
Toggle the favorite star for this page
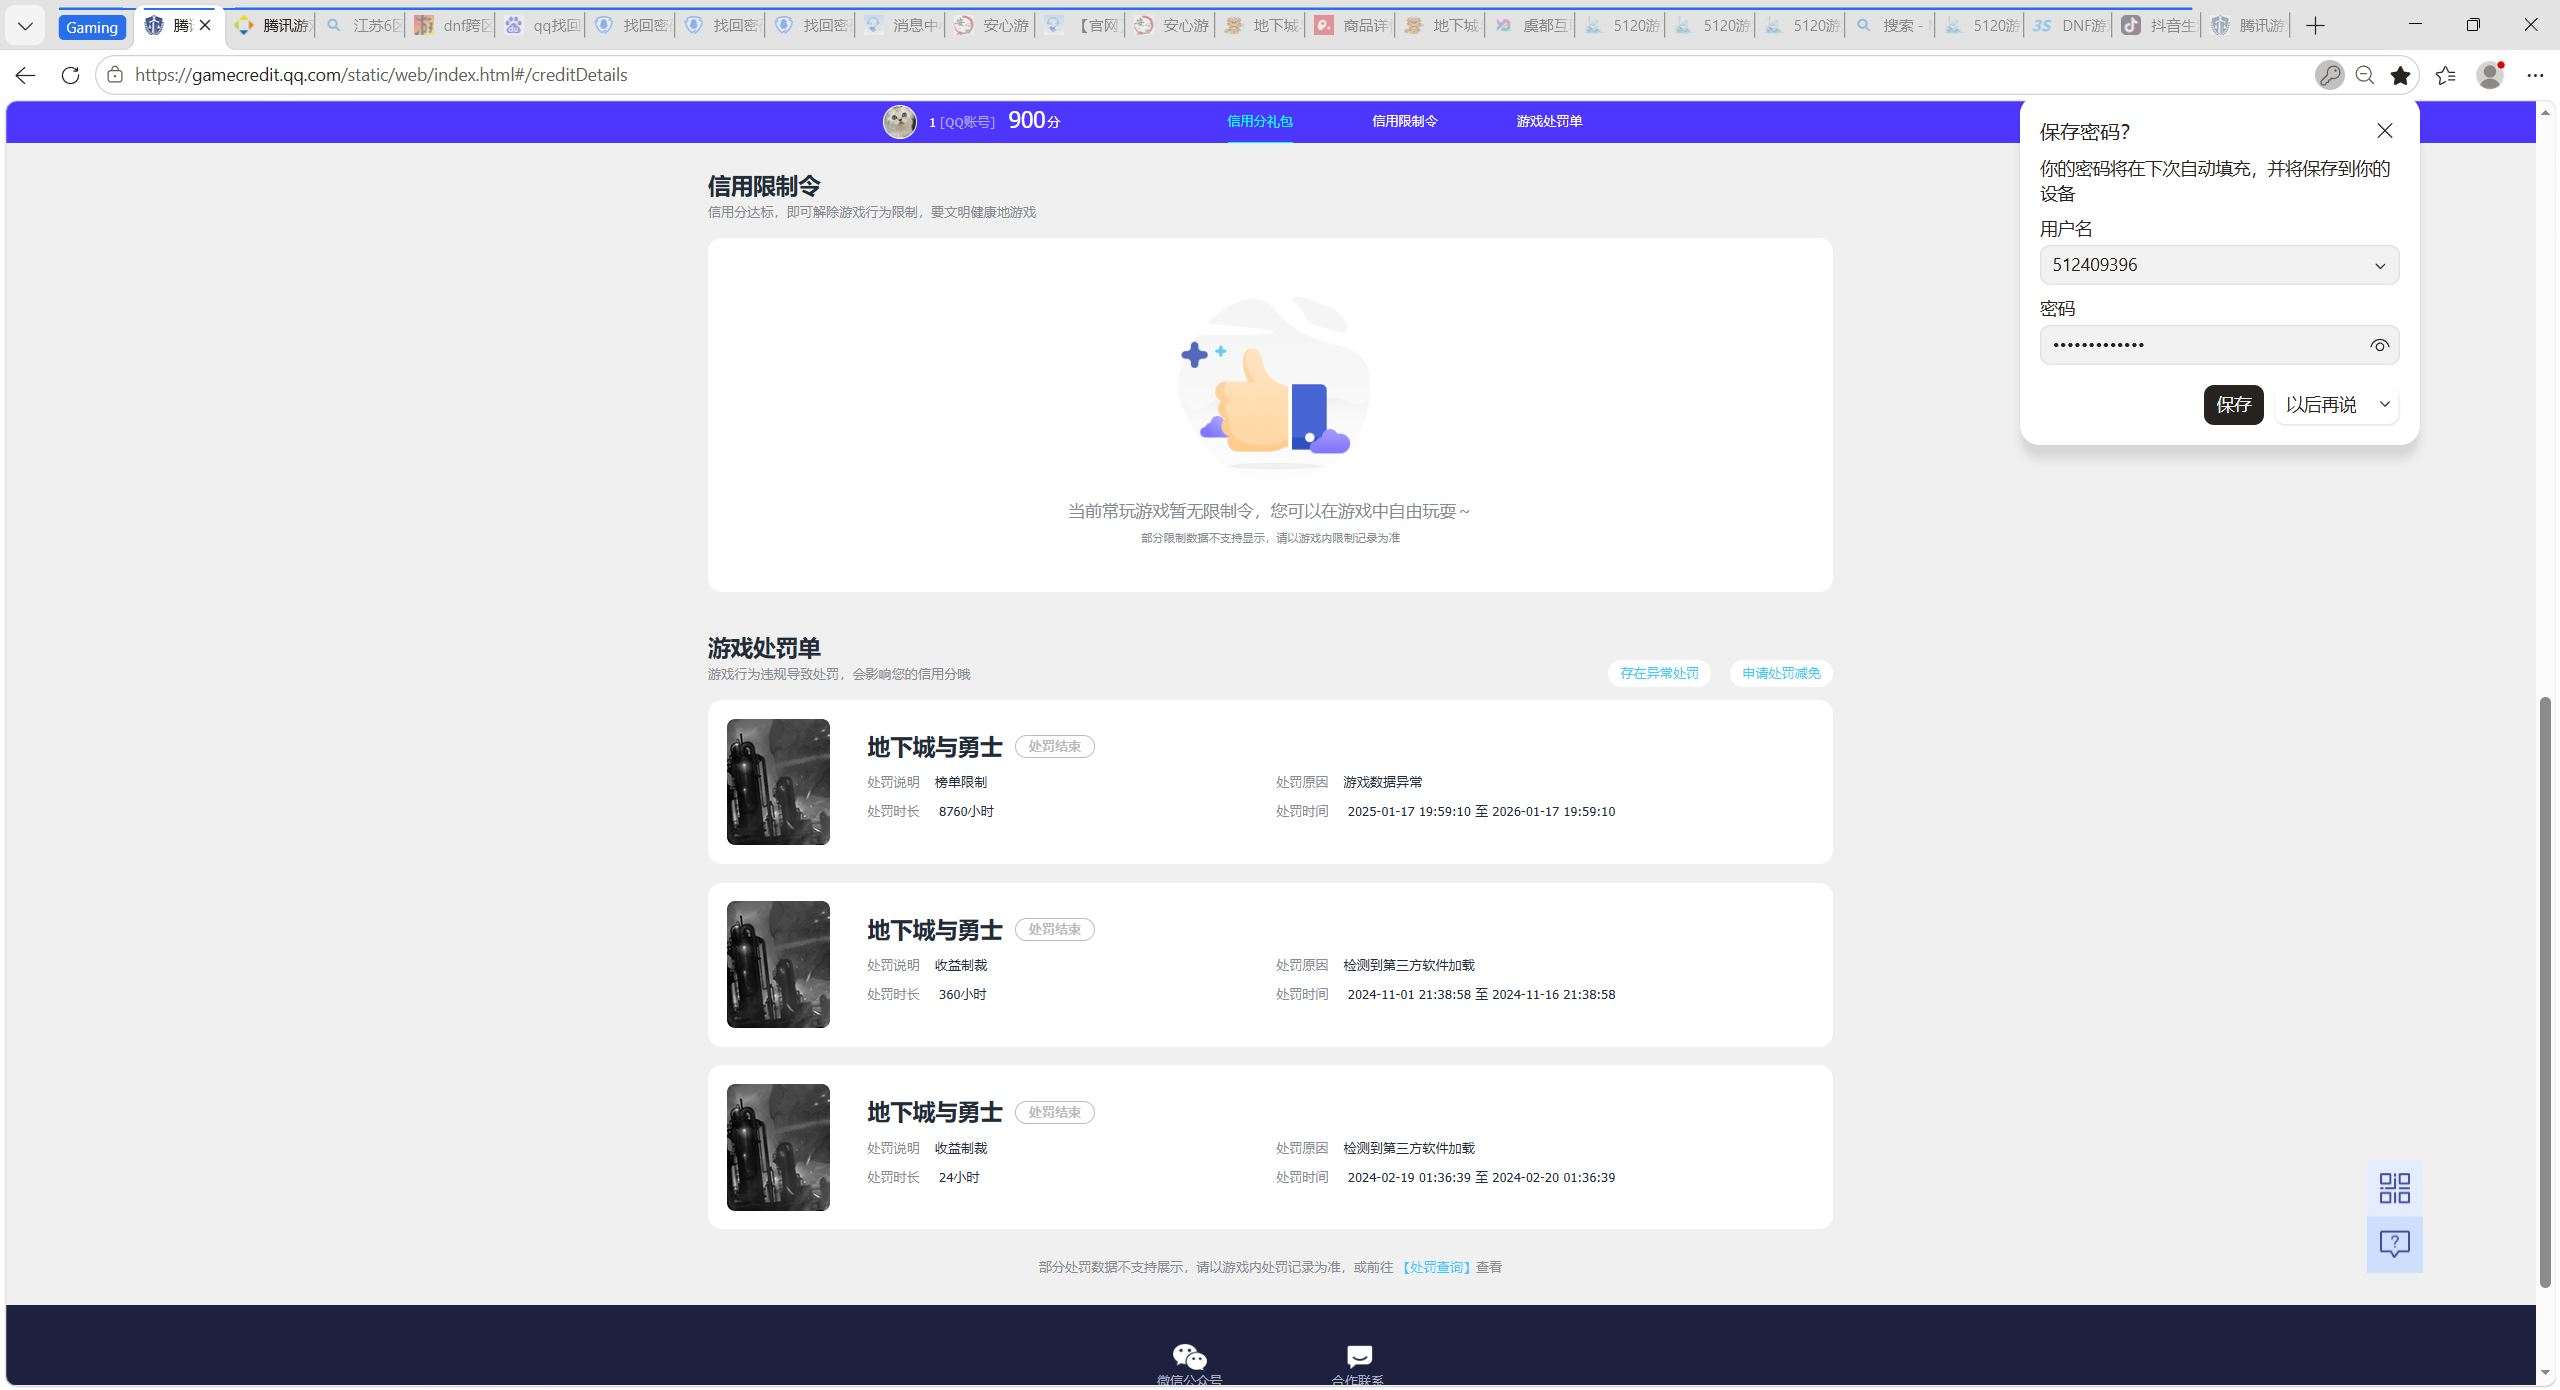pos(2400,75)
